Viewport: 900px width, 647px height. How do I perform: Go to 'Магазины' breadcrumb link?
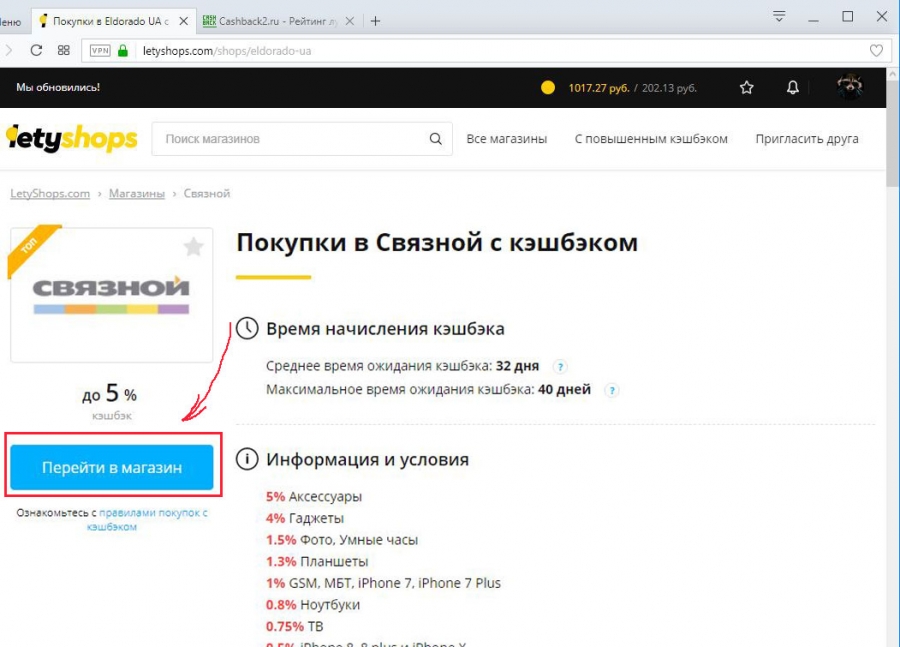point(137,193)
